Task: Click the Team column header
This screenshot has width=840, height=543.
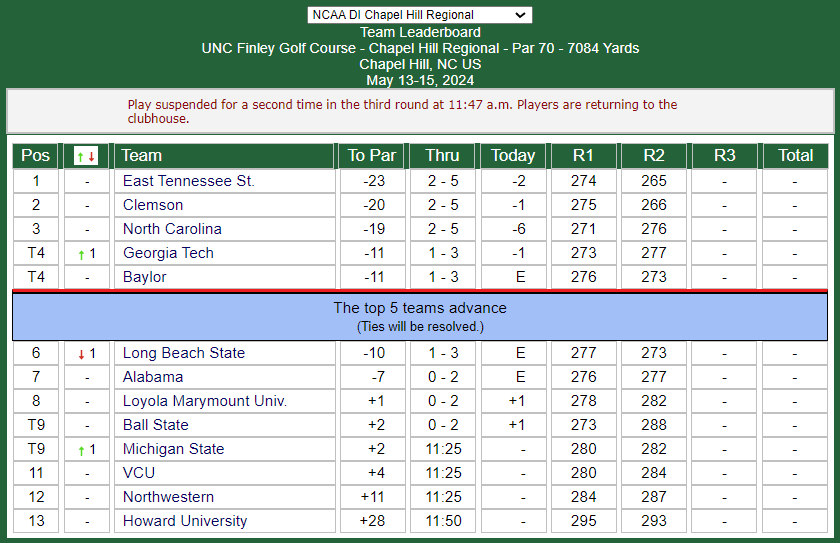Action: tap(224, 156)
